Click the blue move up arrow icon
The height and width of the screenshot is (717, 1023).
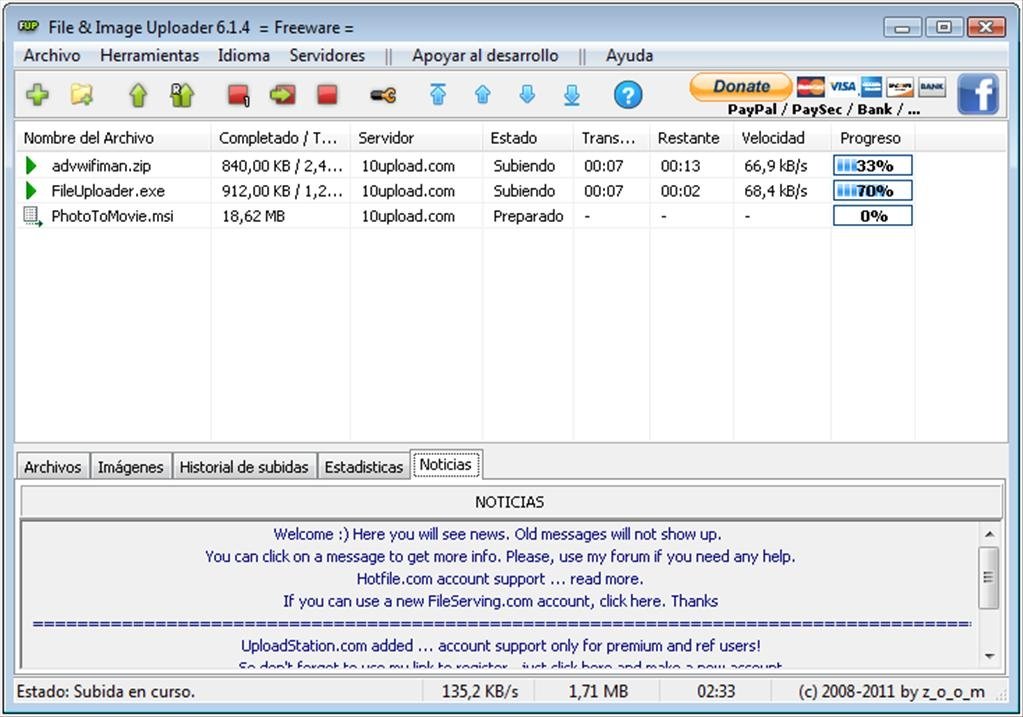[x=483, y=95]
